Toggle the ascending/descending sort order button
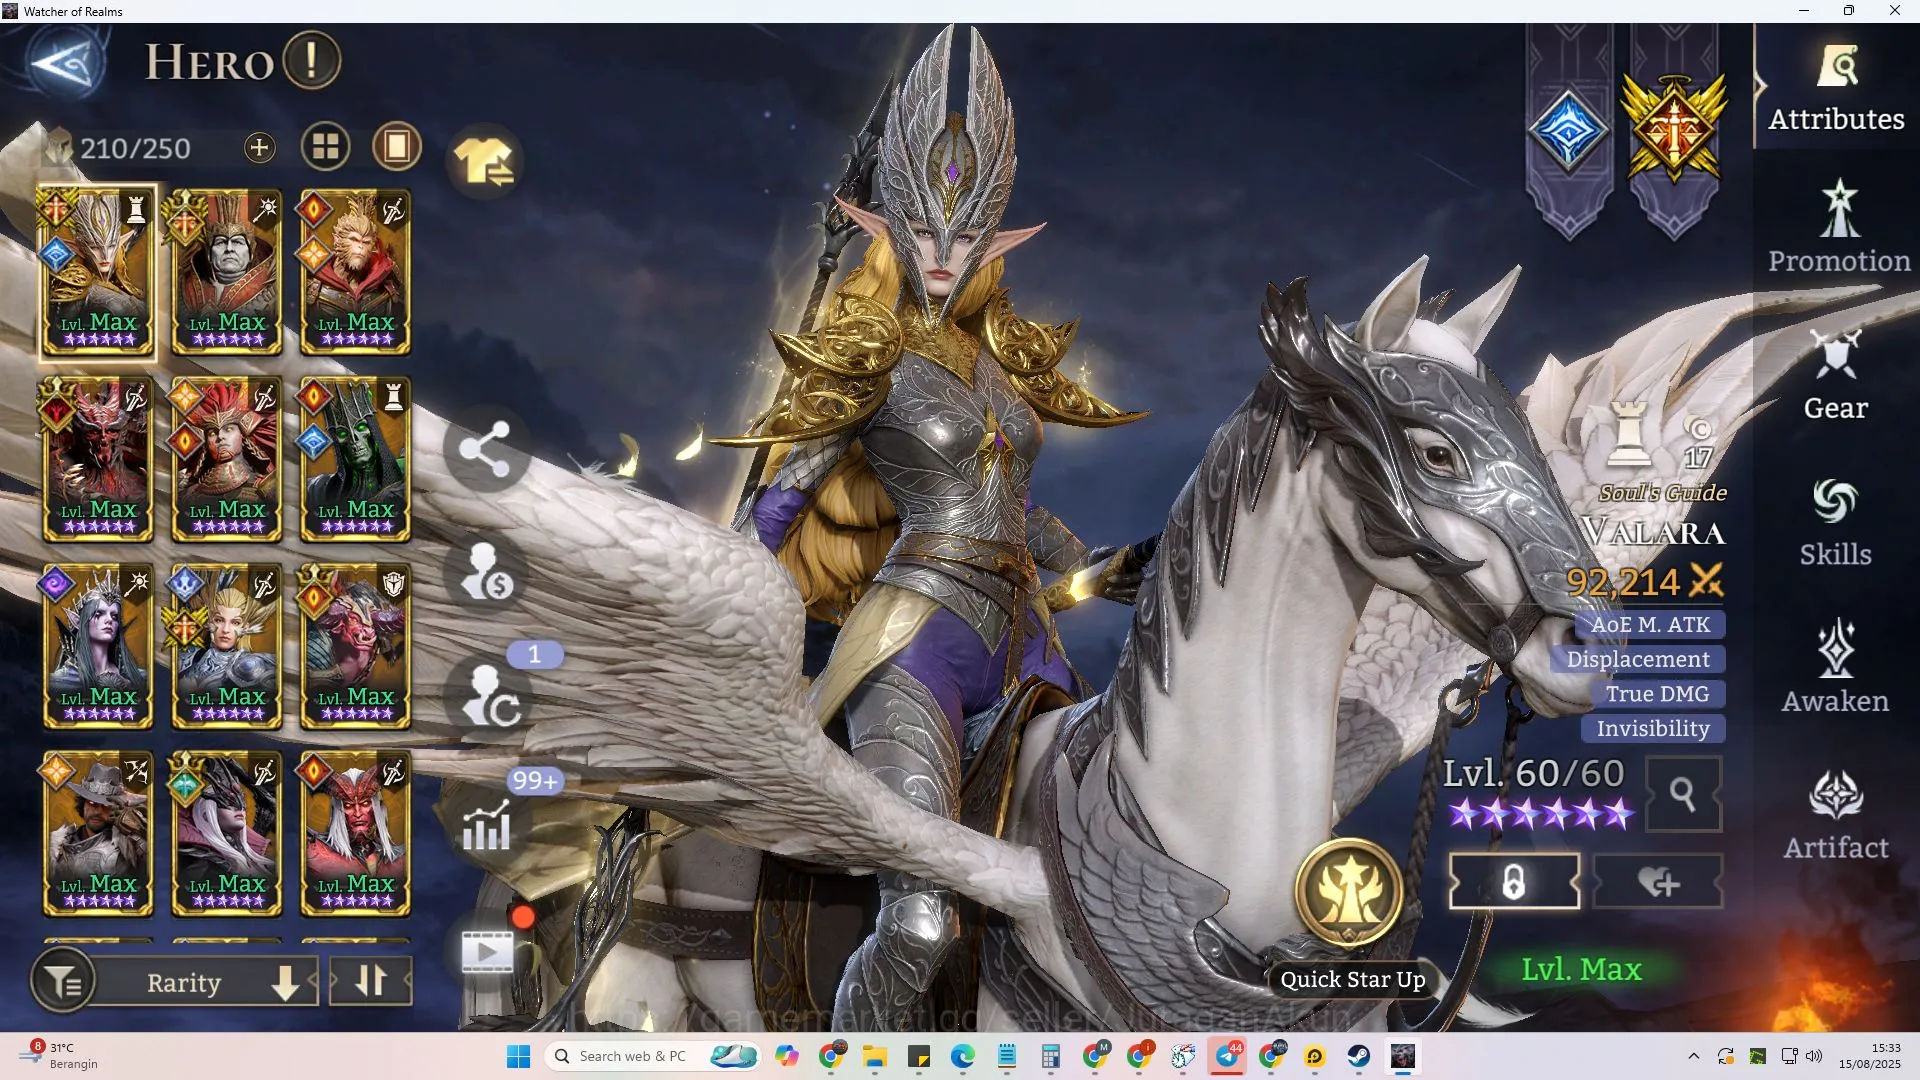1920x1080 pixels. click(370, 981)
